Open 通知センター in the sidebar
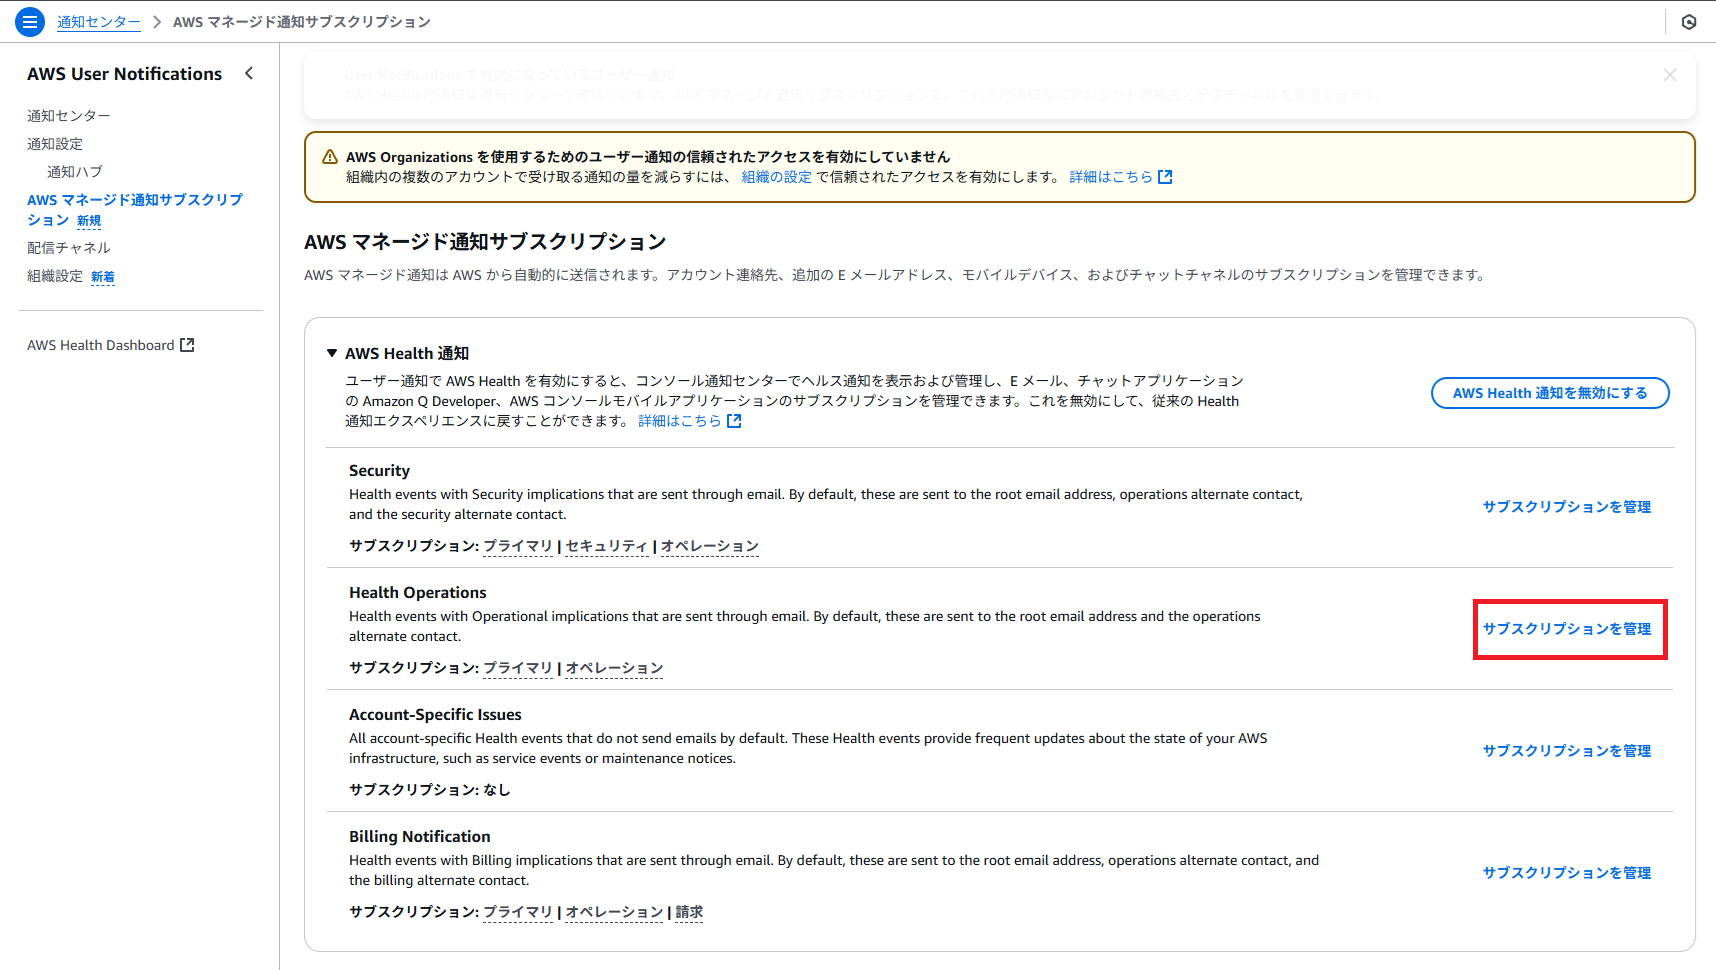 pyautogui.click(x=69, y=116)
